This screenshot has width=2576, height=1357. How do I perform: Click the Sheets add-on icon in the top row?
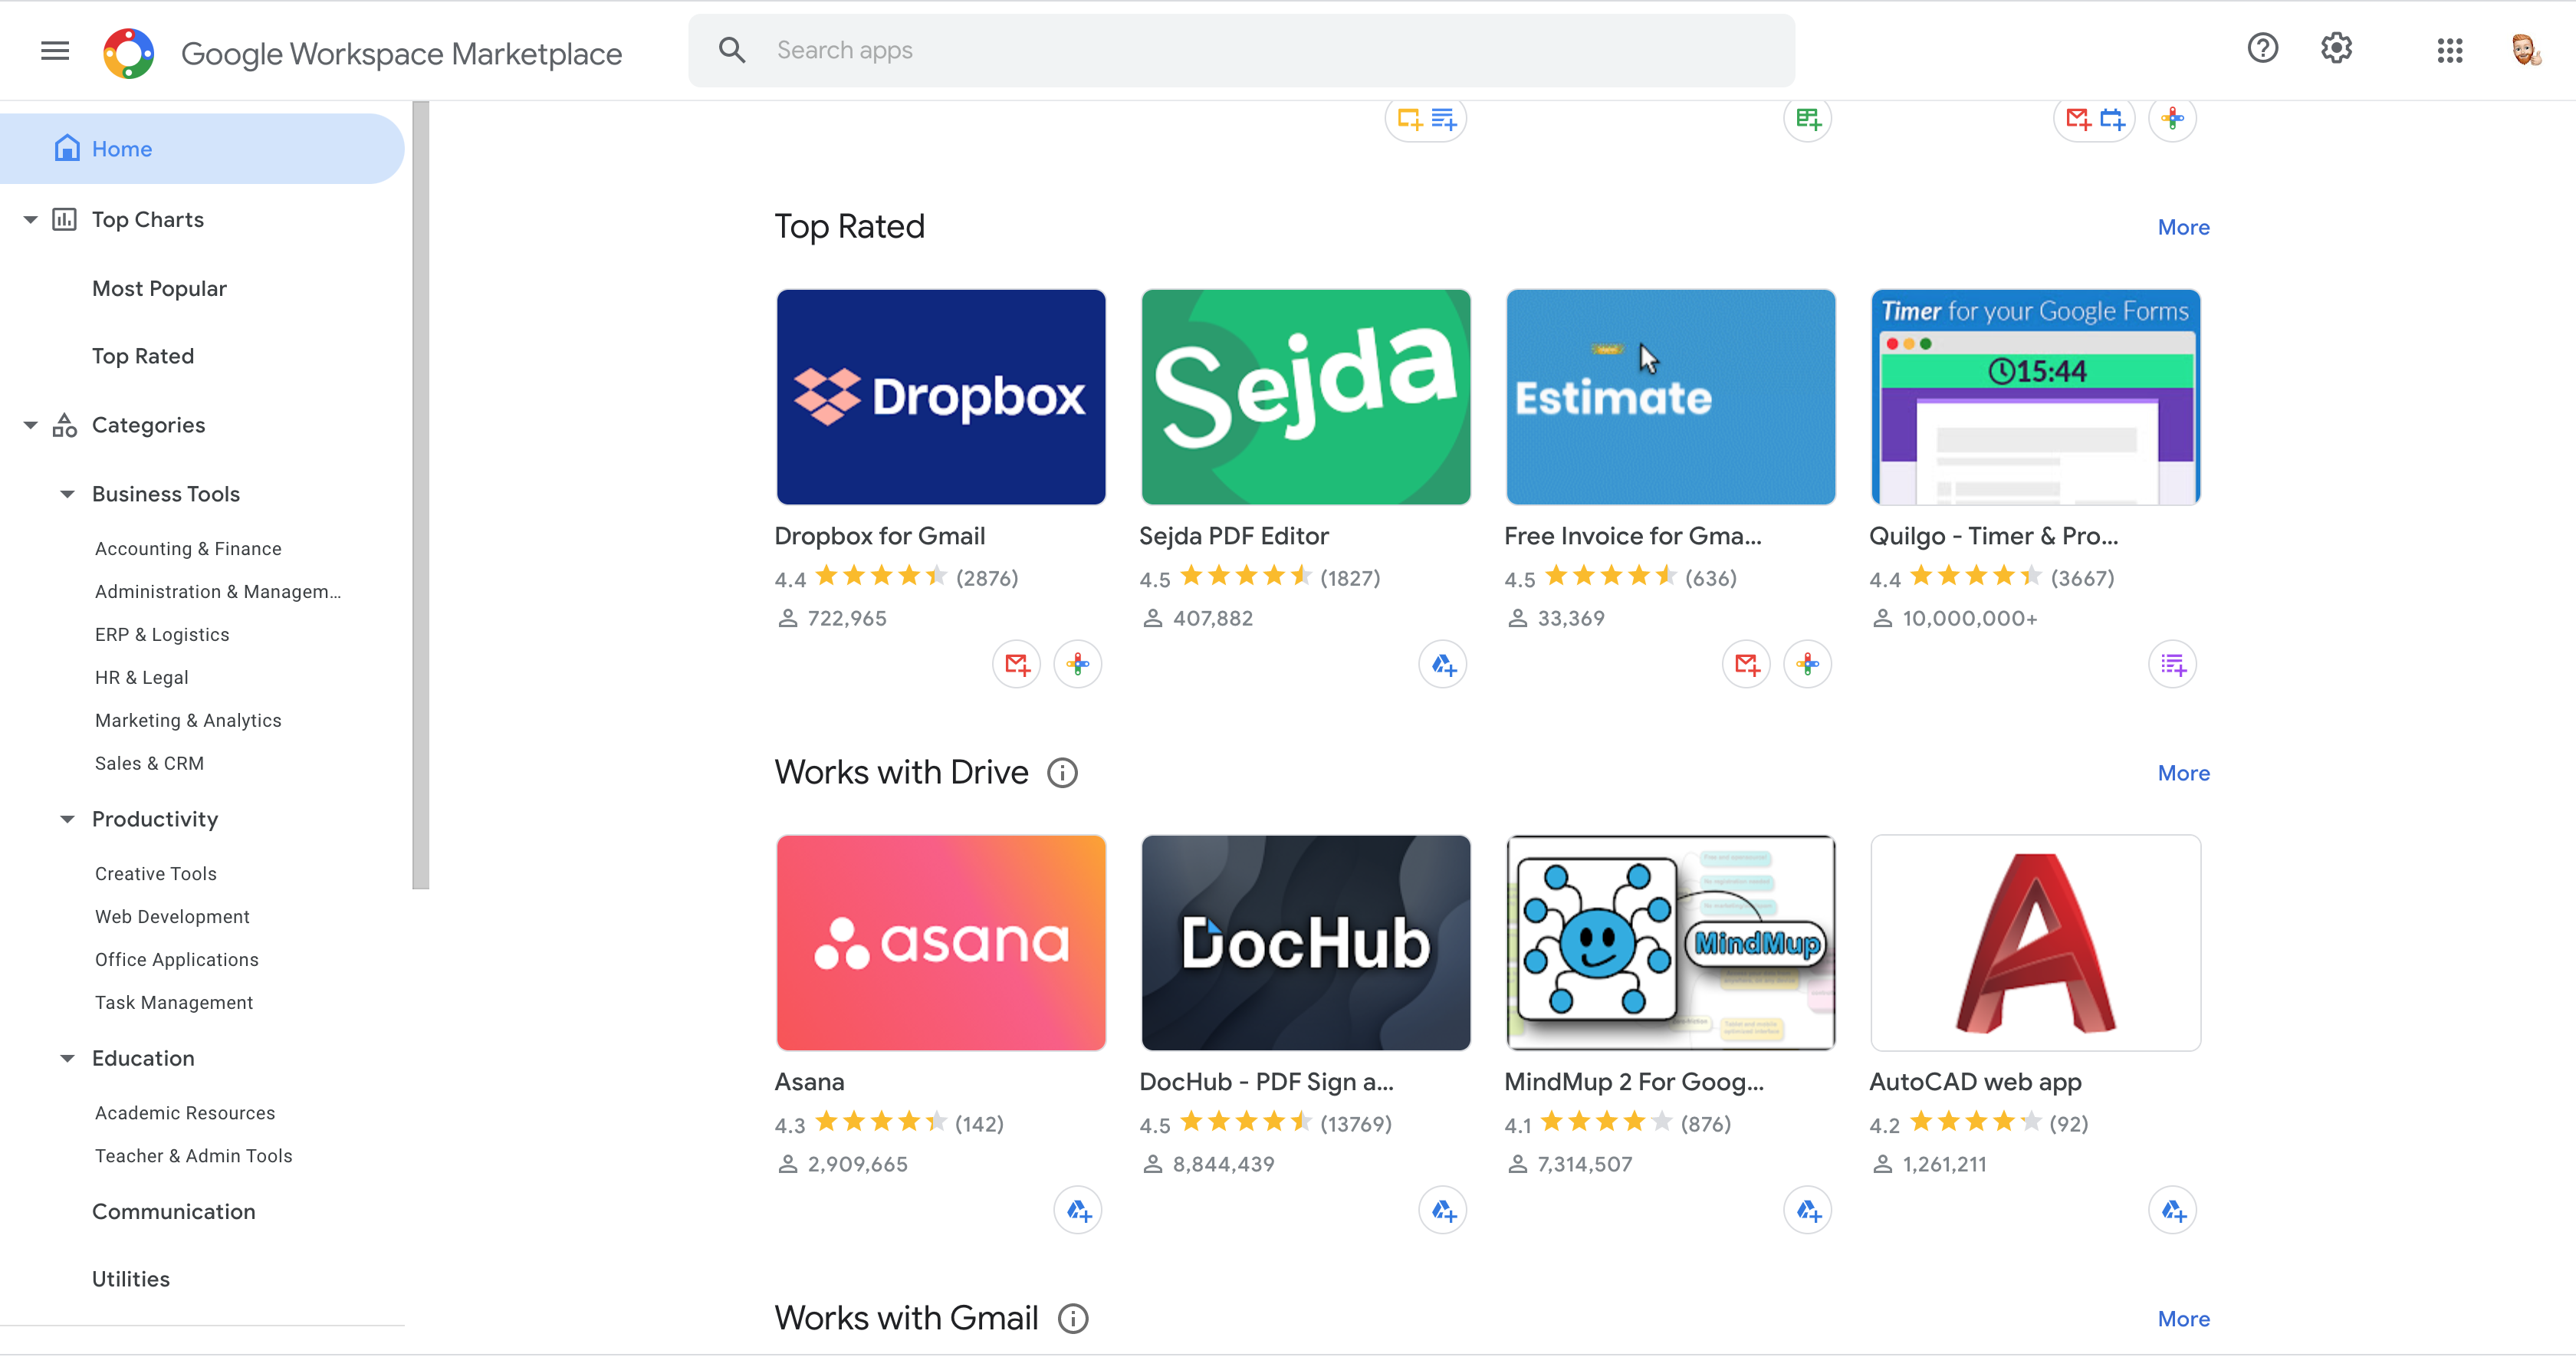(1808, 119)
